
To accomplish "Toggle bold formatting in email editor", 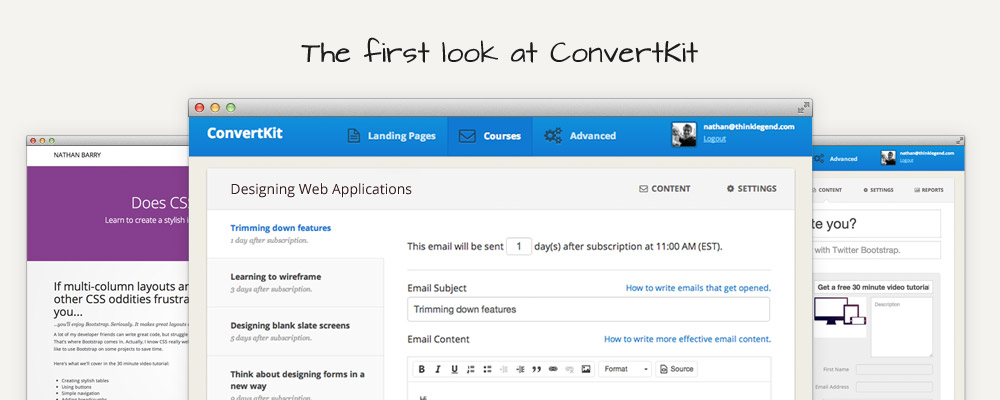I will click(422, 369).
